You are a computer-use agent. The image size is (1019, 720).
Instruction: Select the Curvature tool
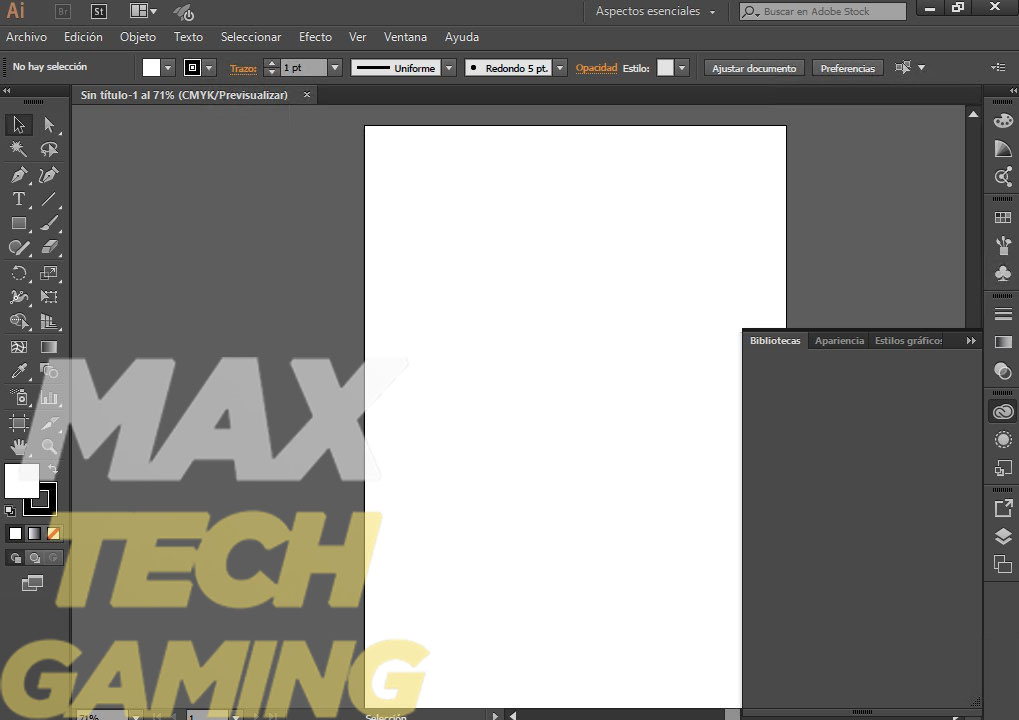point(49,174)
